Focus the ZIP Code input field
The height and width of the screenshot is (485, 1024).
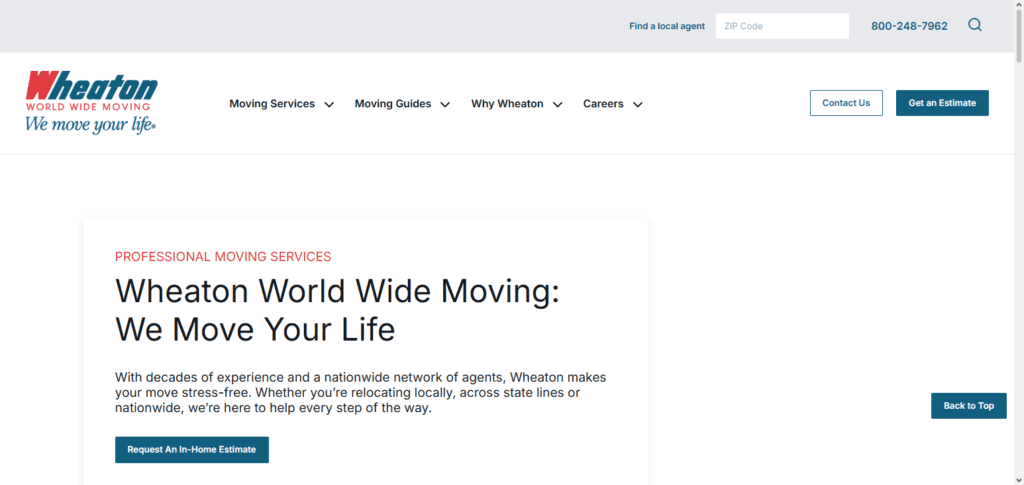(782, 26)
